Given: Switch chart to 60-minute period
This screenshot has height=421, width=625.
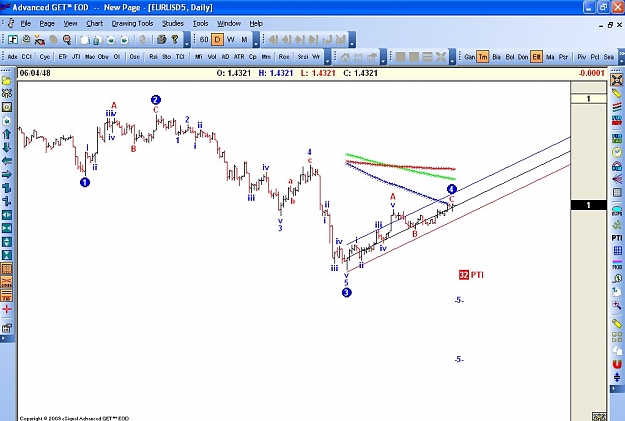Looking at the screenshot, I should [x=204, y=39].
